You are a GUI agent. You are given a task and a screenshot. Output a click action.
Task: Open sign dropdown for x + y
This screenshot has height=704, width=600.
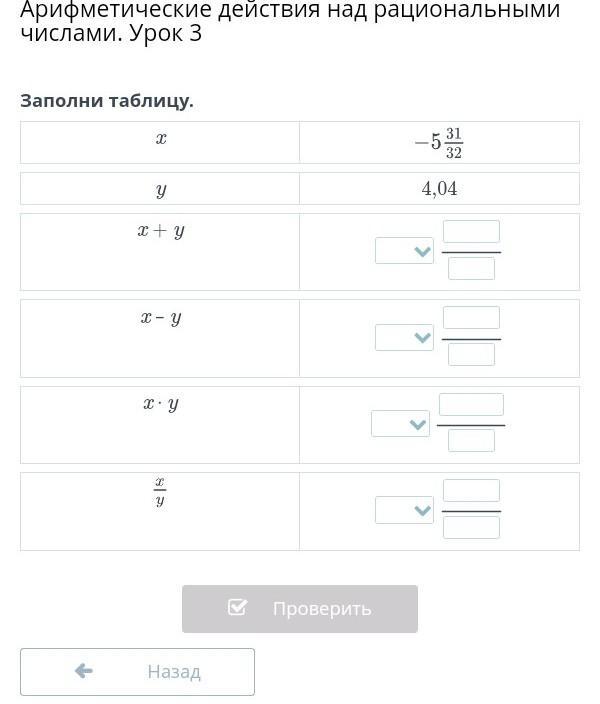[x=405, y=251]
